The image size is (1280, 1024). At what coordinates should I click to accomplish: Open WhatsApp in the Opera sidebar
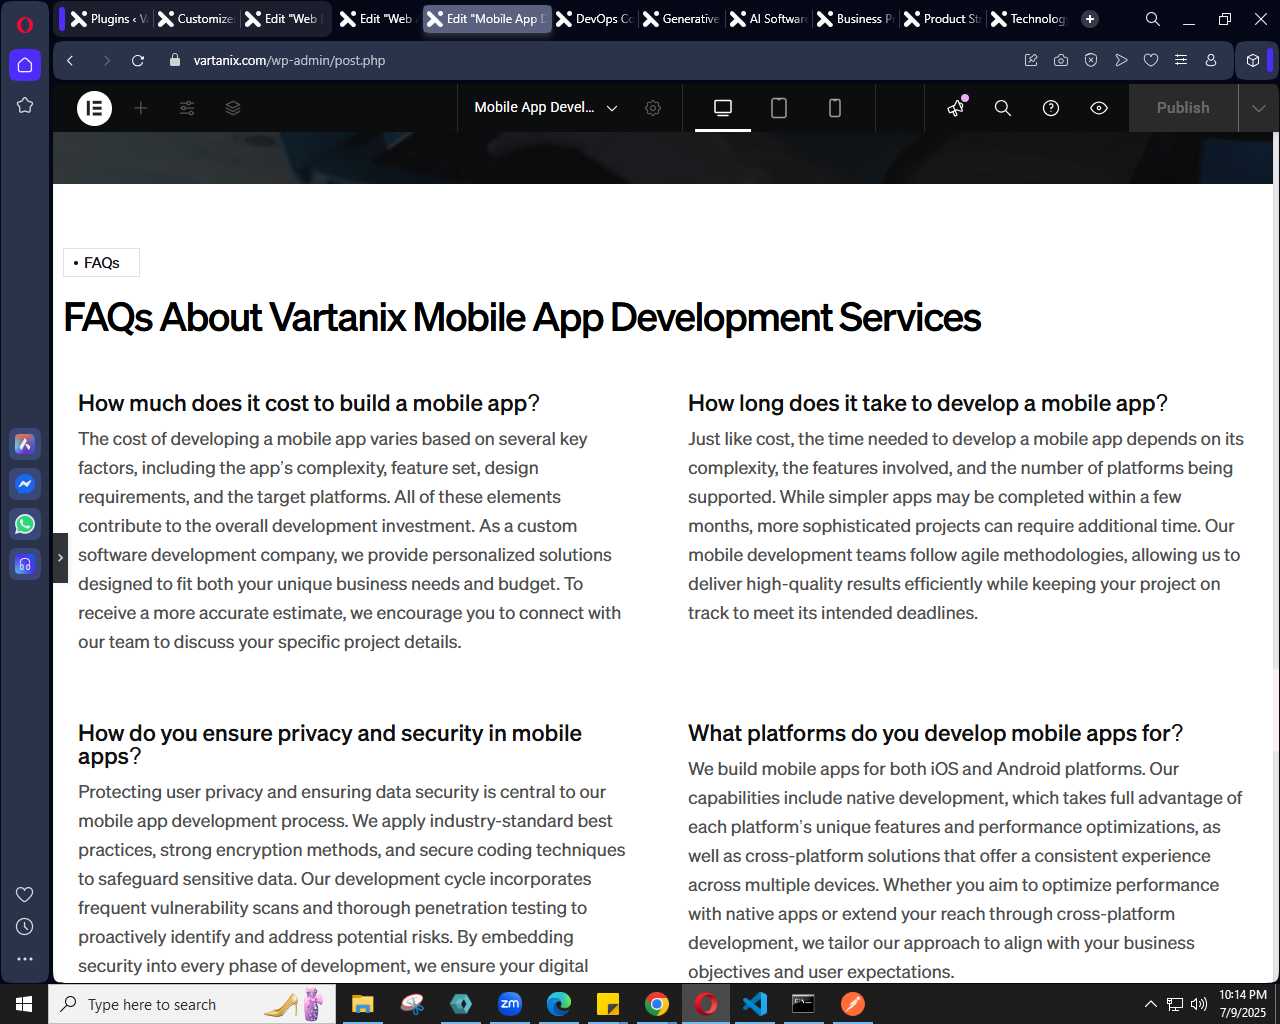click(x=25, y=523)
